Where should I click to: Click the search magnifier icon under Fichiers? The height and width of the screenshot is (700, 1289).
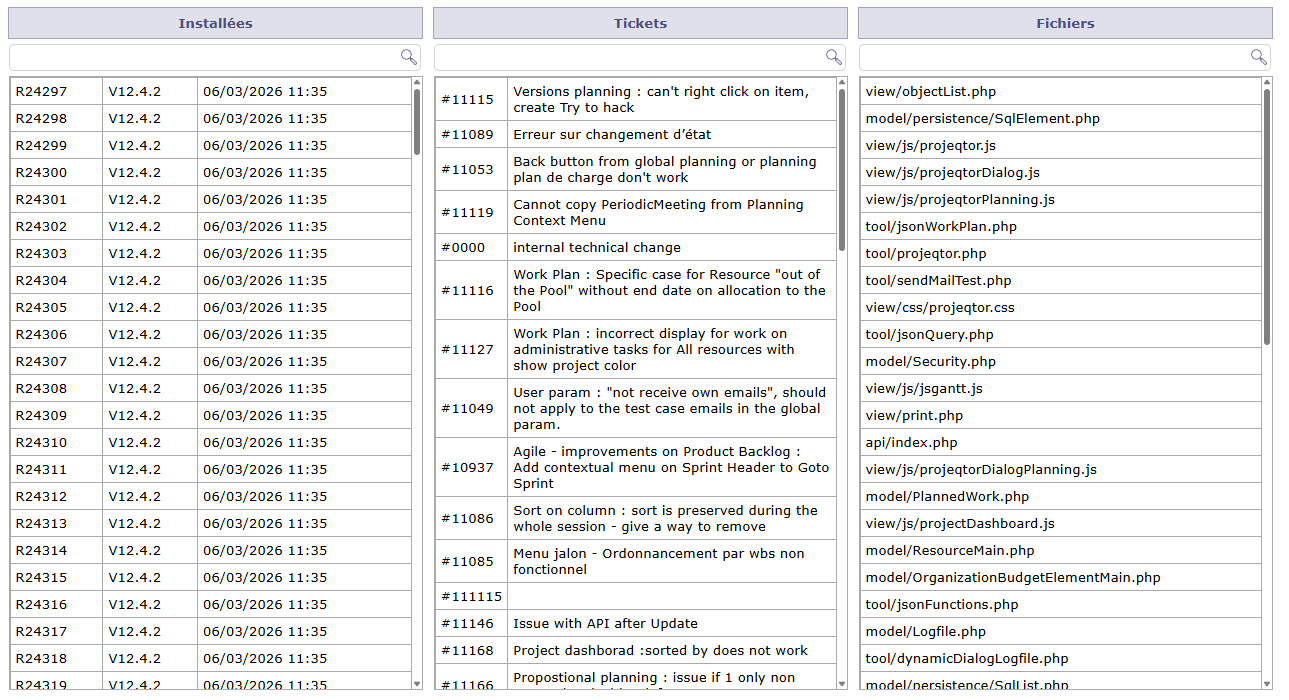pyautogui.click(x=1258, y=57)
